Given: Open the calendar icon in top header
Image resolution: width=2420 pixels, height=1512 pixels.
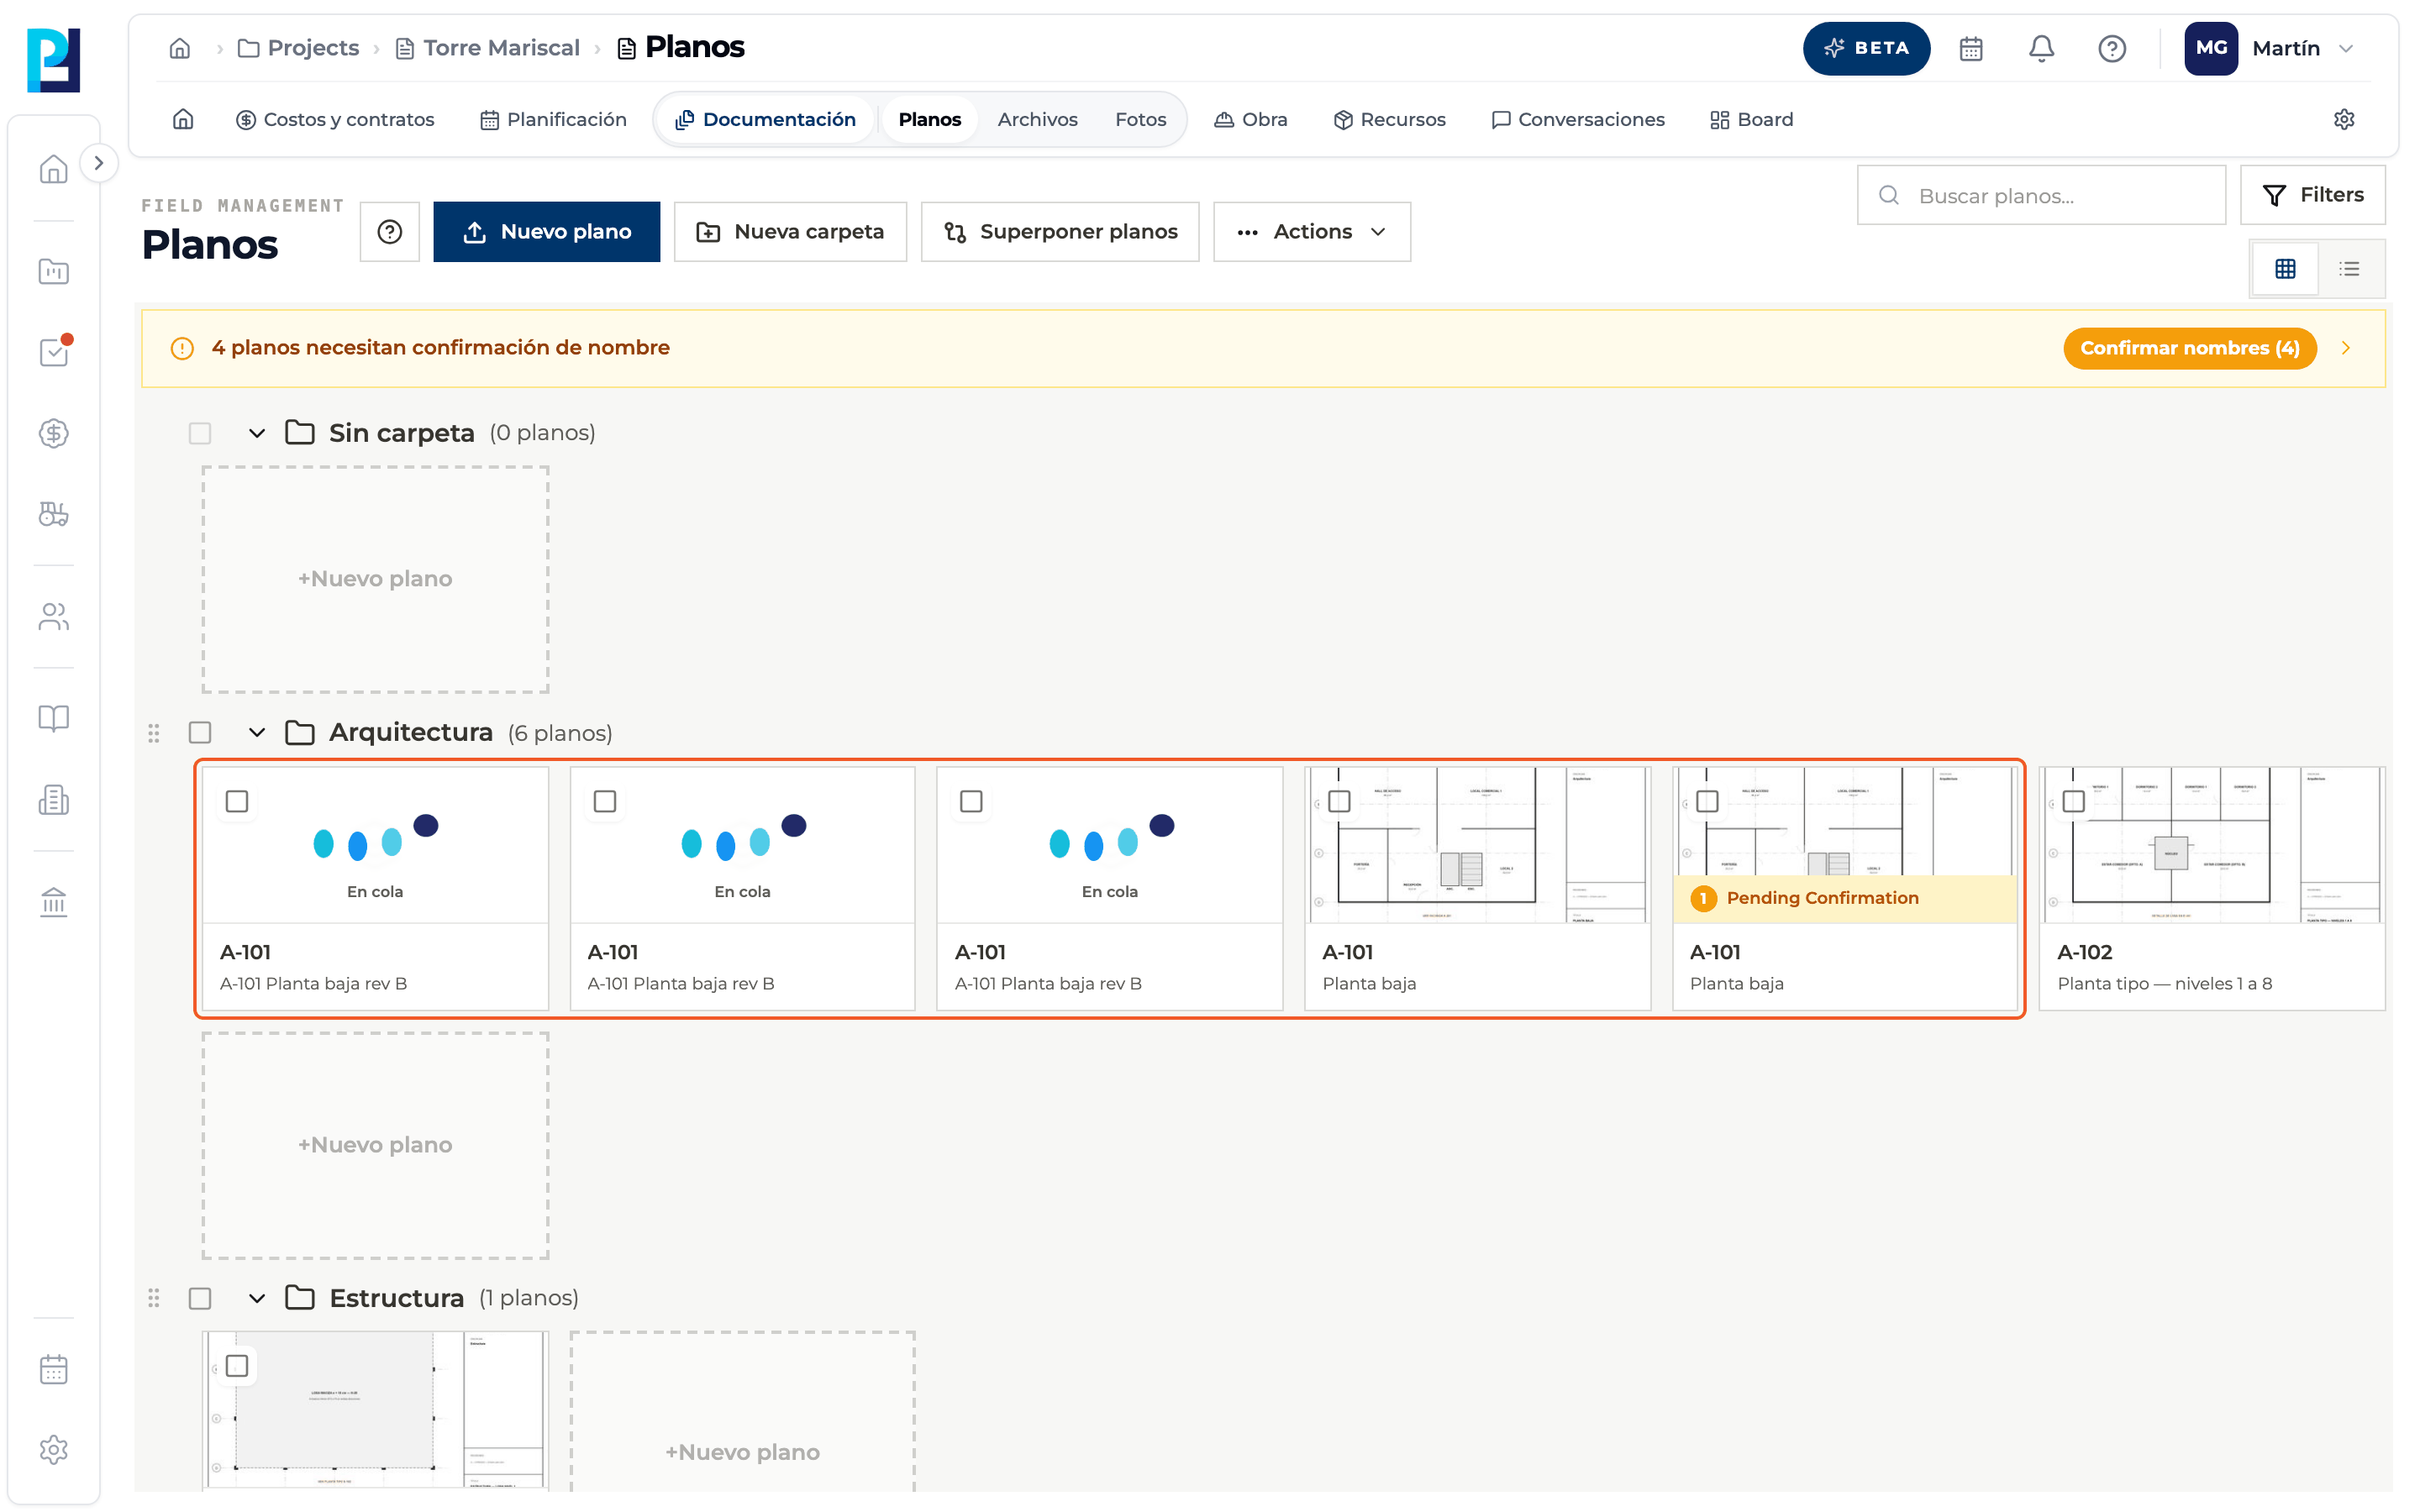Looking at the screenshot, I should [x=1970, y=48].
